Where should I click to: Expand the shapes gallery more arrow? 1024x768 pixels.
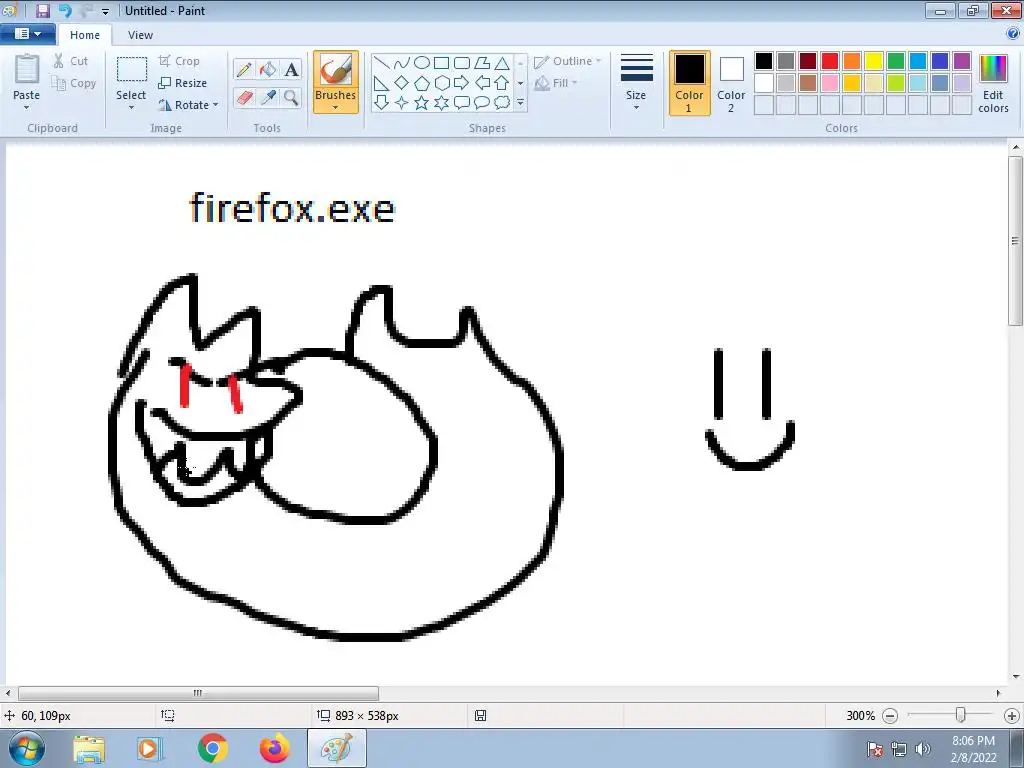tap(520, 103)
